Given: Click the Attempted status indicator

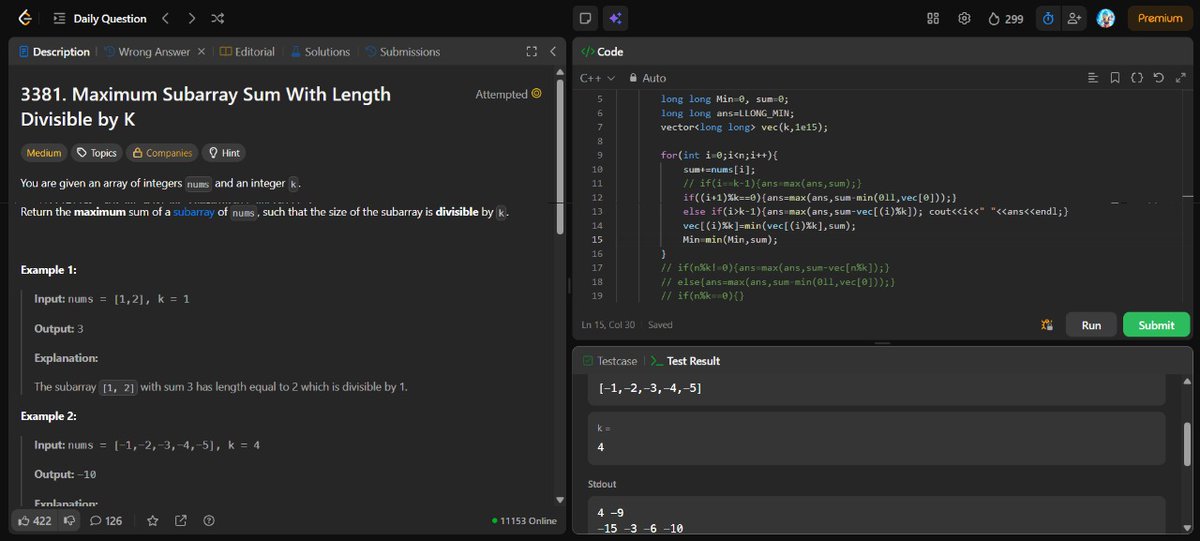Looking at the screenshot, I should (508, 94).
